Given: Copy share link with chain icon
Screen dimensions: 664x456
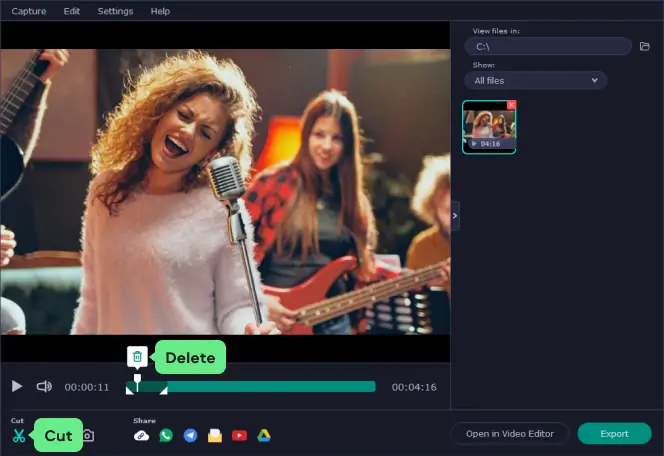Looking at the screenshot, I should (x=141, y=435).
